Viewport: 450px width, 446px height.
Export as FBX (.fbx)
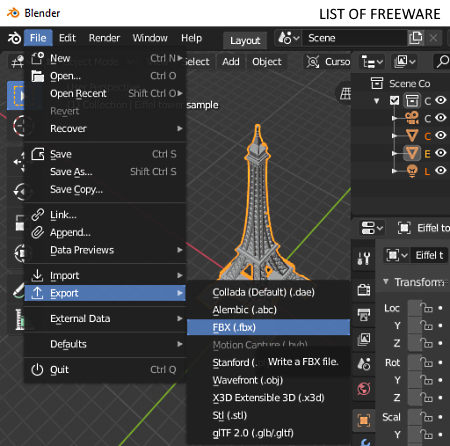coord(268,327)
